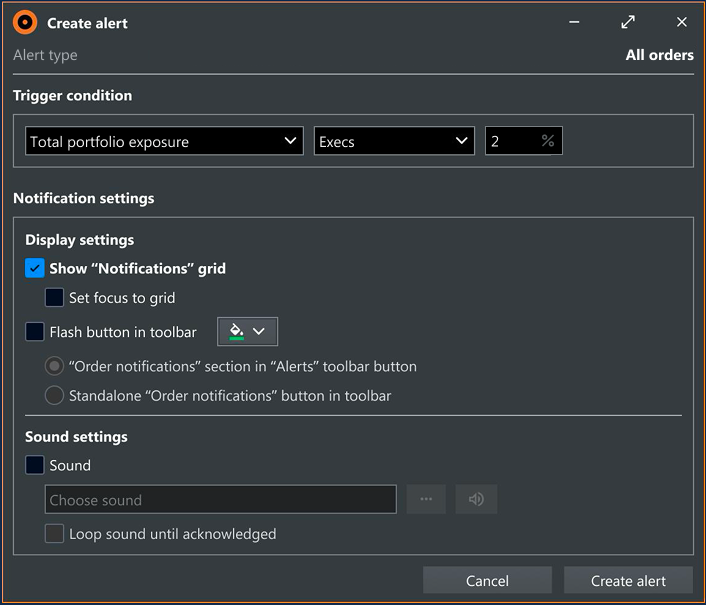Open the Execs dropdown
This screenshot has height=605, width=706.
click(394, 141)
